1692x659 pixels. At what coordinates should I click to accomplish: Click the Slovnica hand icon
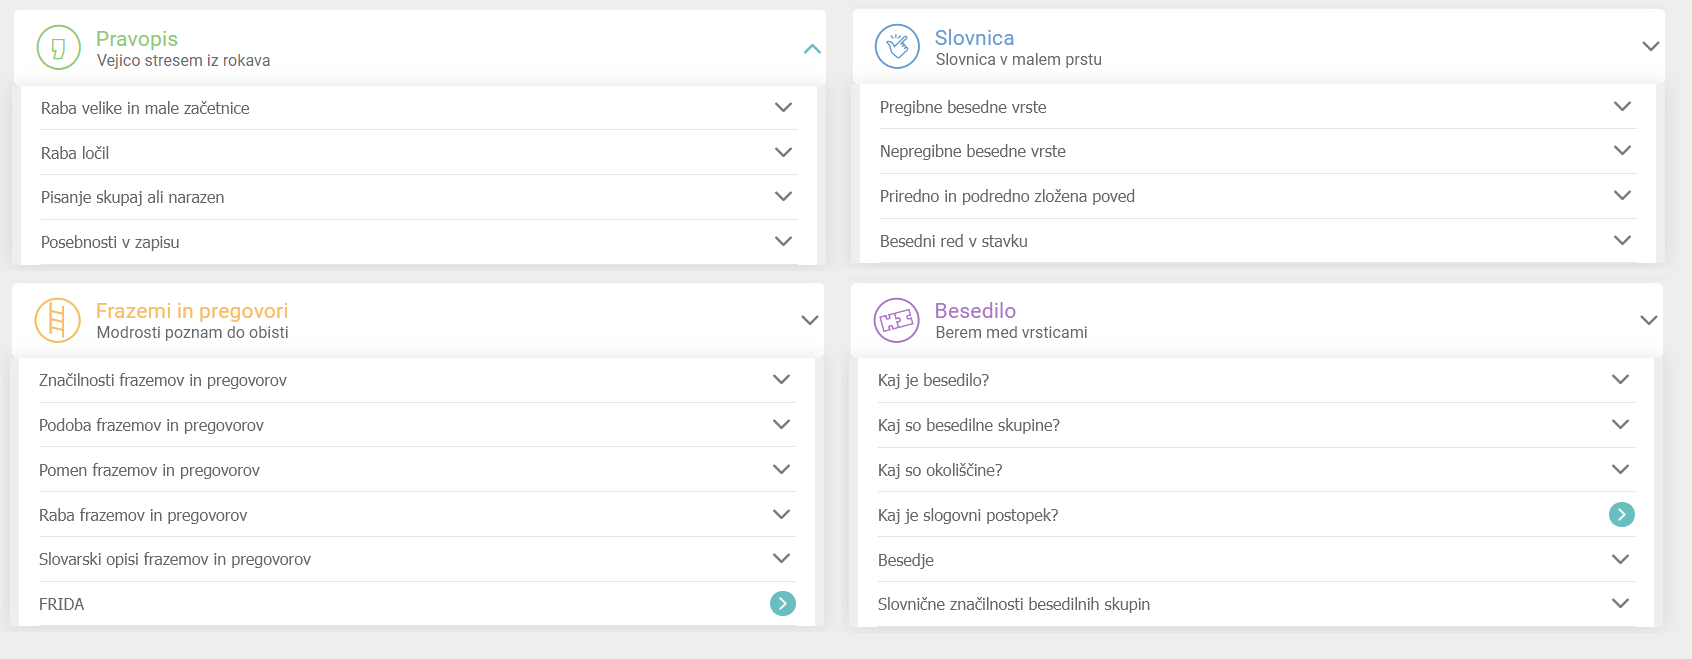[897, 47]
